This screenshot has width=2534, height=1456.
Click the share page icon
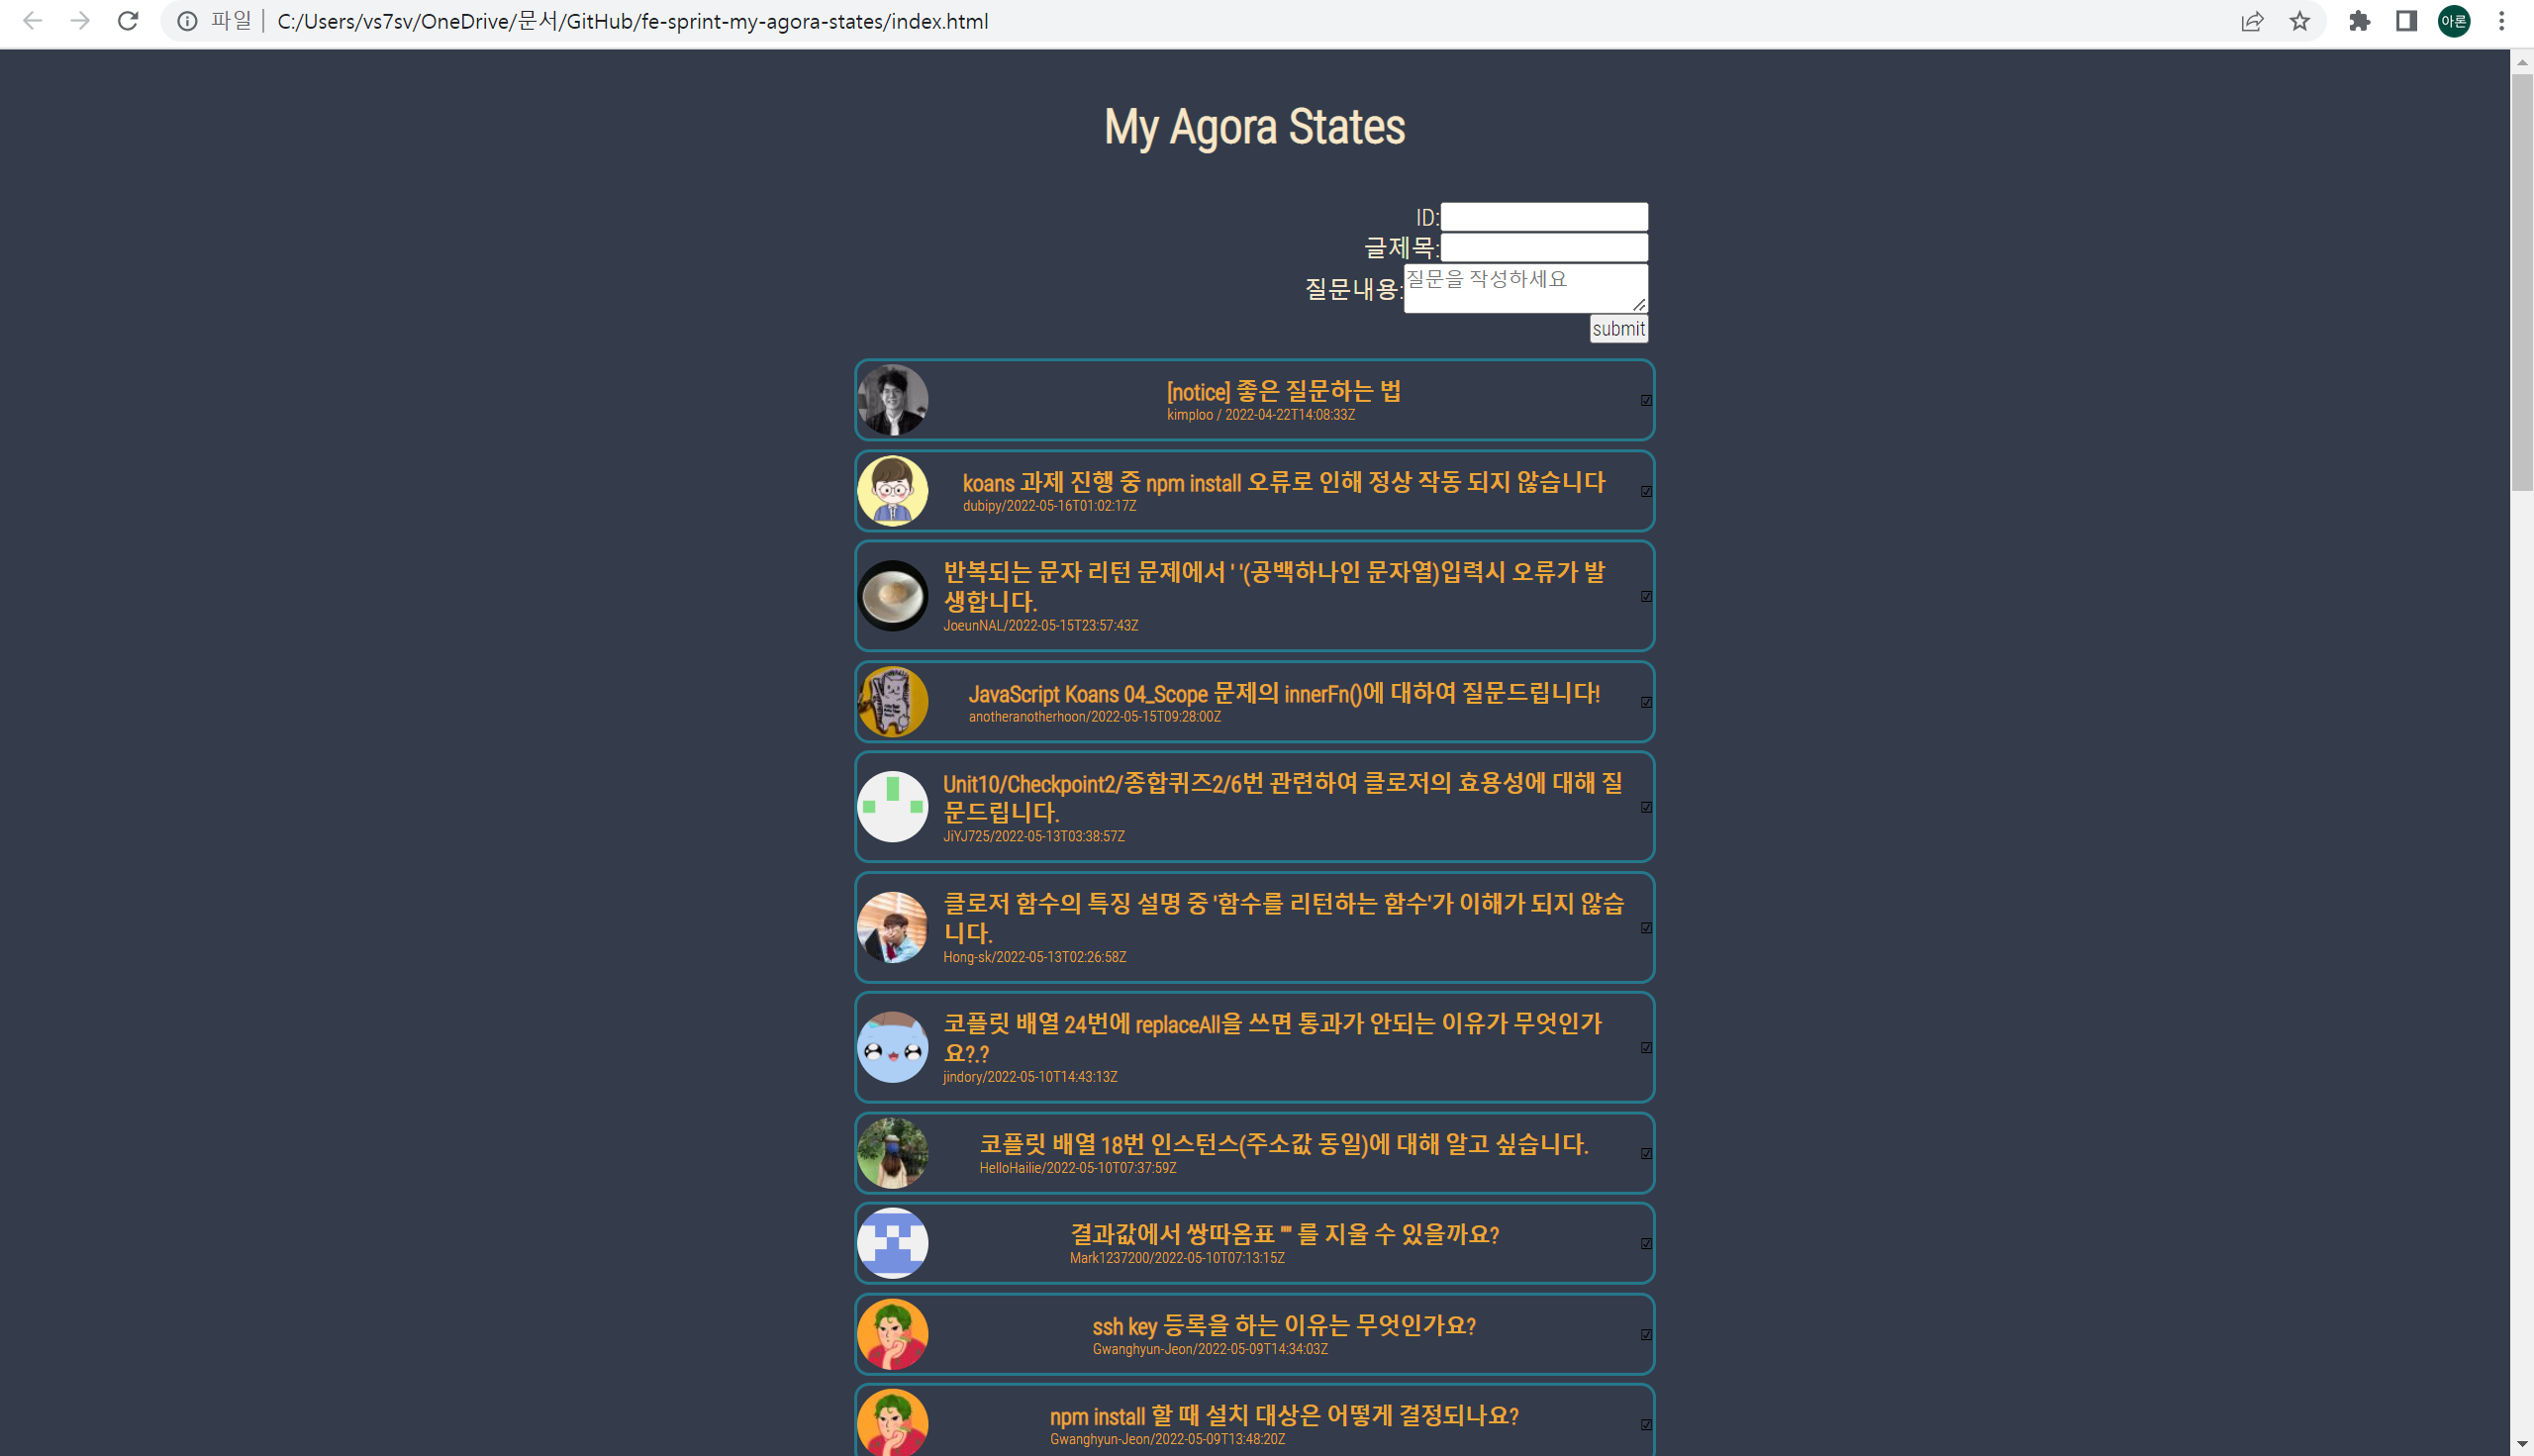click(2252, 21)
